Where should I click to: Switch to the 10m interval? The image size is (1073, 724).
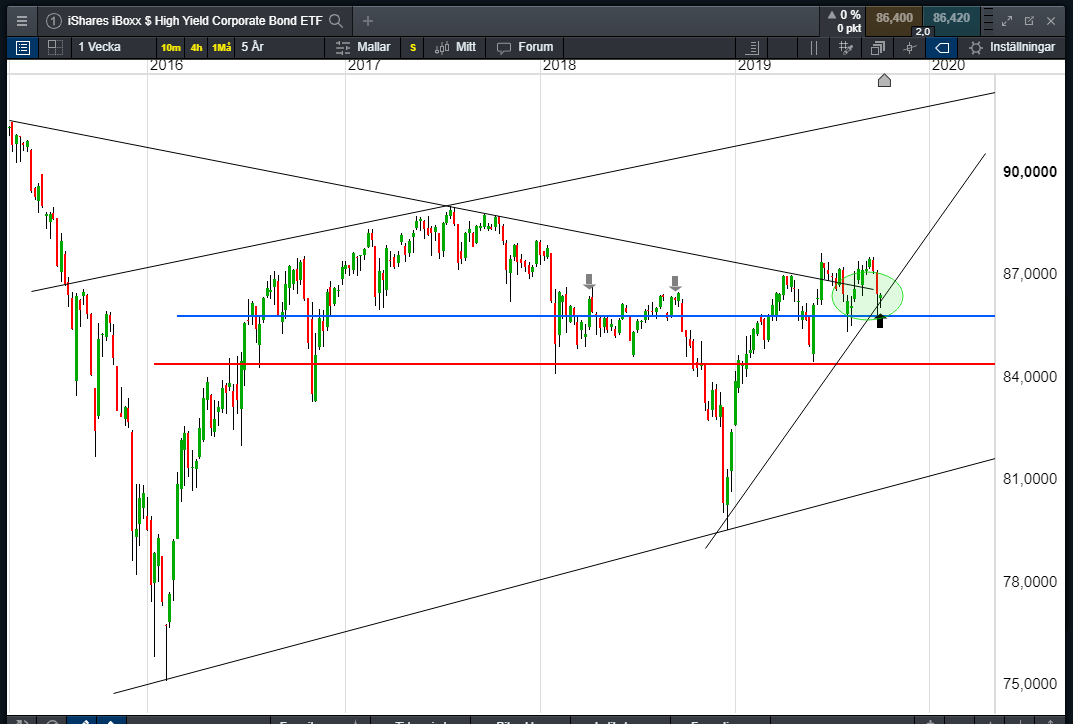(170, 48)
